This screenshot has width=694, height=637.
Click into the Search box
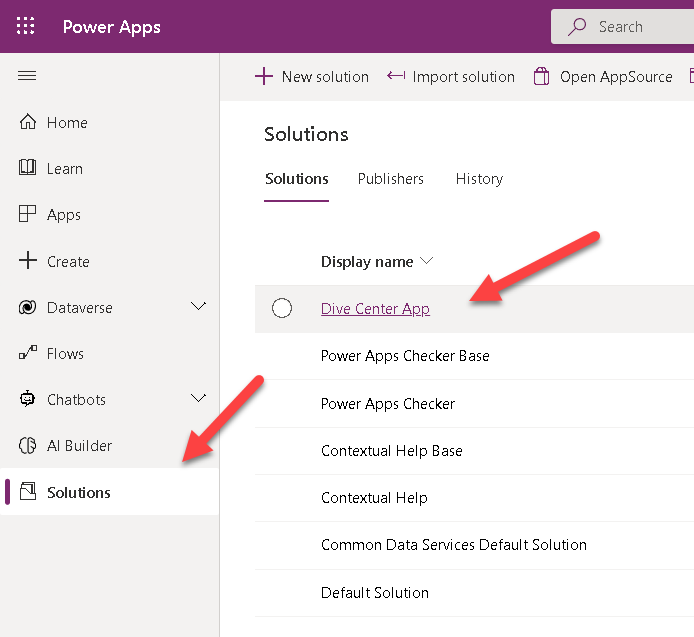(624, 27)
